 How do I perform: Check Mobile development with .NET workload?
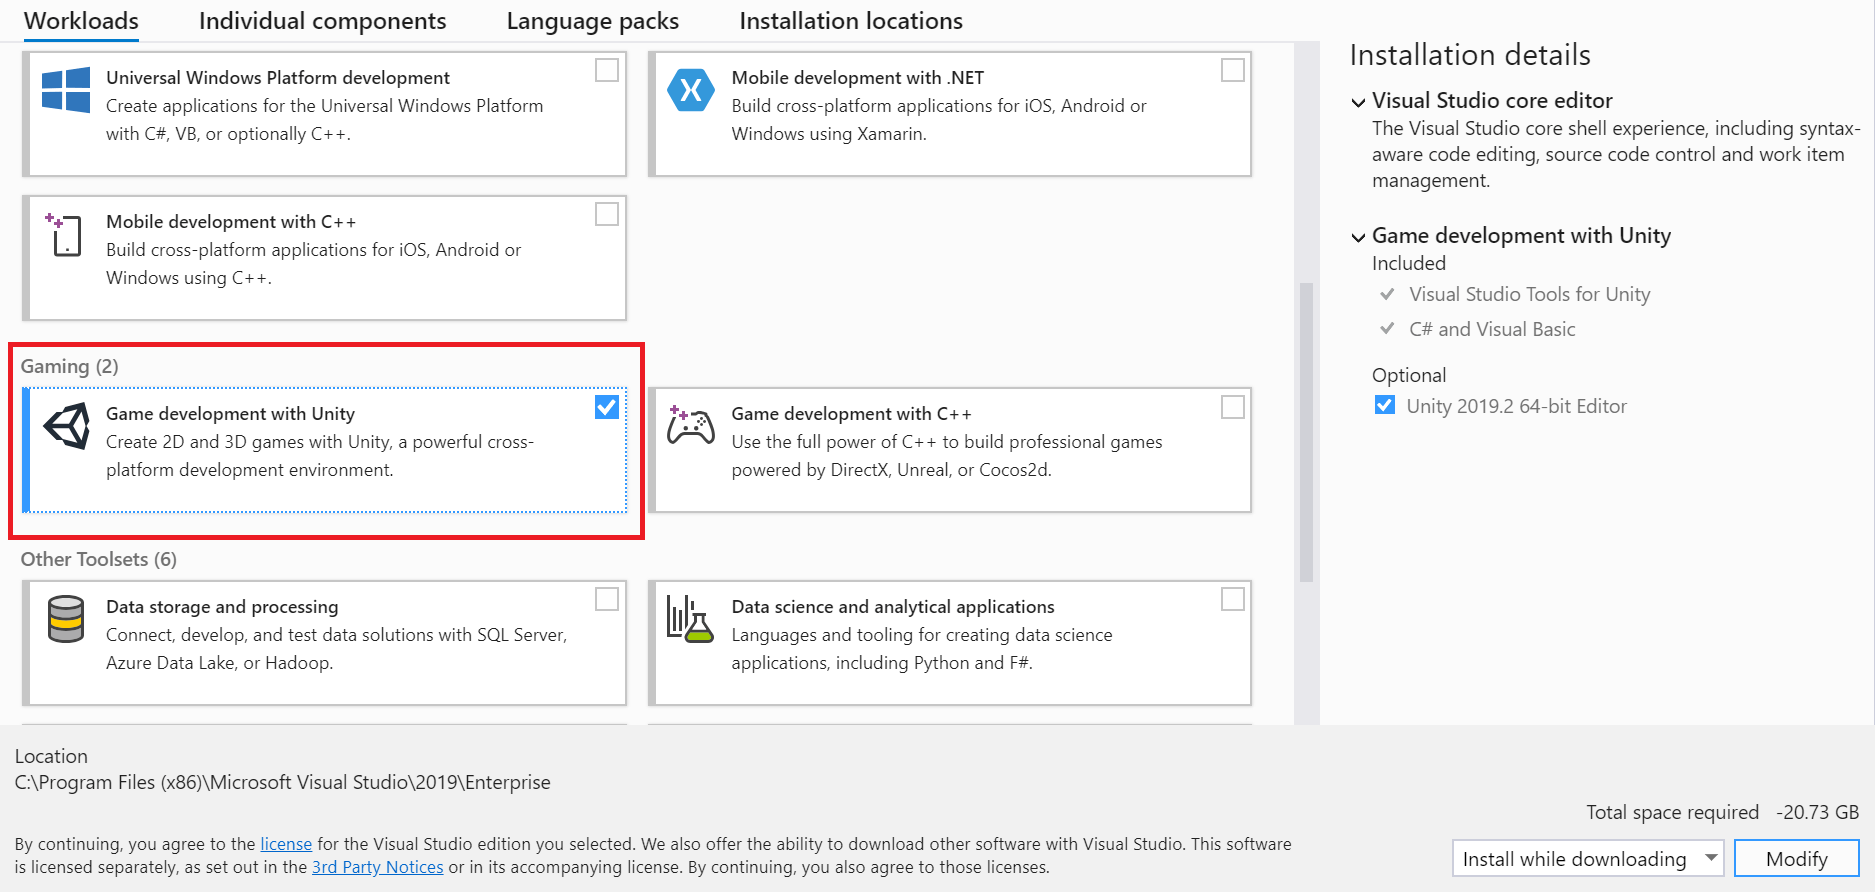[1233, 70]
